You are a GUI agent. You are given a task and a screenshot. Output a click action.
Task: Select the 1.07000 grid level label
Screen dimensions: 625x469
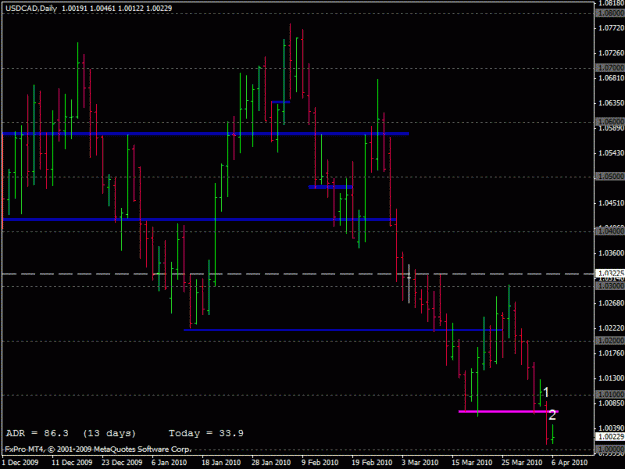pyautogui.click(x=611, y=68)
